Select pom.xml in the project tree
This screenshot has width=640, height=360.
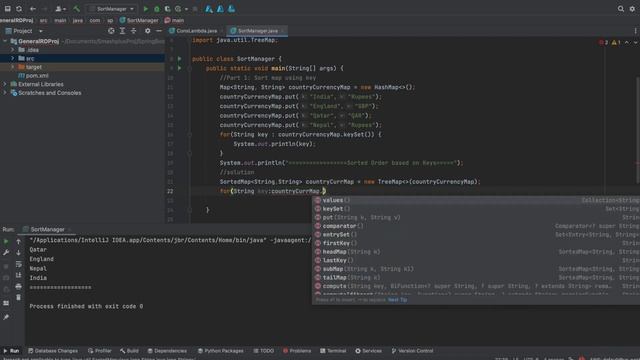pos(33,76)
